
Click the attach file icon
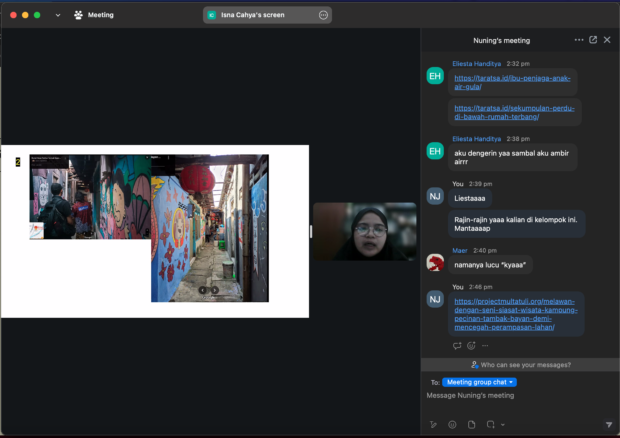471,424
